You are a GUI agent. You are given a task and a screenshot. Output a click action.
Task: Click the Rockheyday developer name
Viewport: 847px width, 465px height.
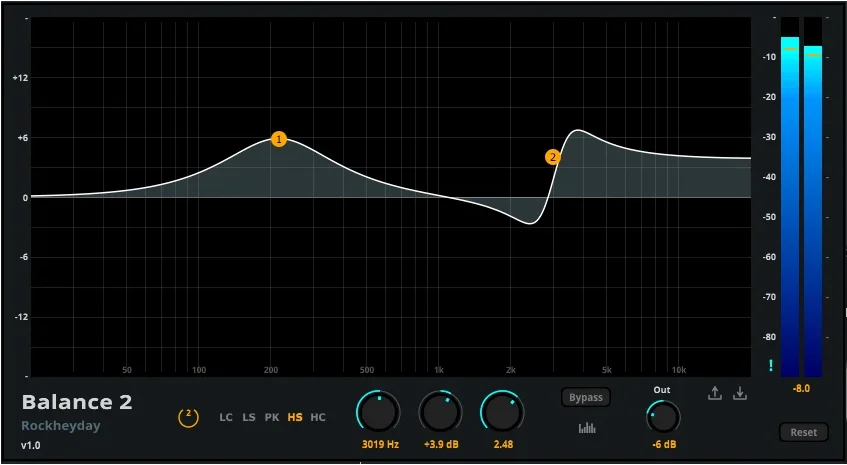(x=61, y=426)
